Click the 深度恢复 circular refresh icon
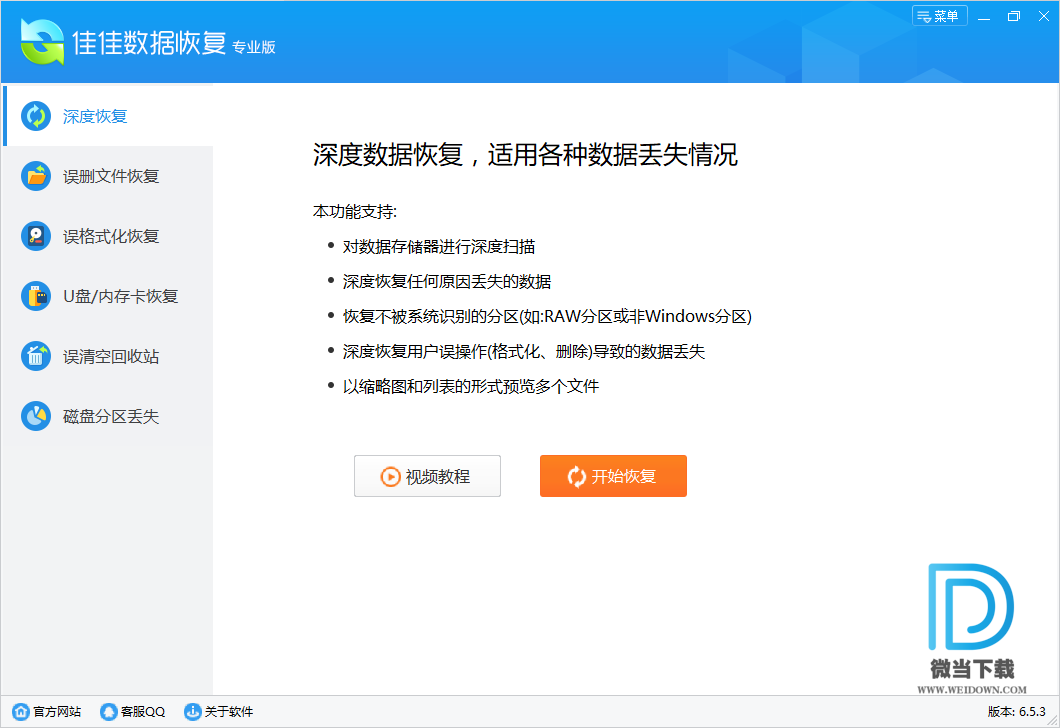The height and width of the screenshot is (728, 1060). click(x=36, y=116)
